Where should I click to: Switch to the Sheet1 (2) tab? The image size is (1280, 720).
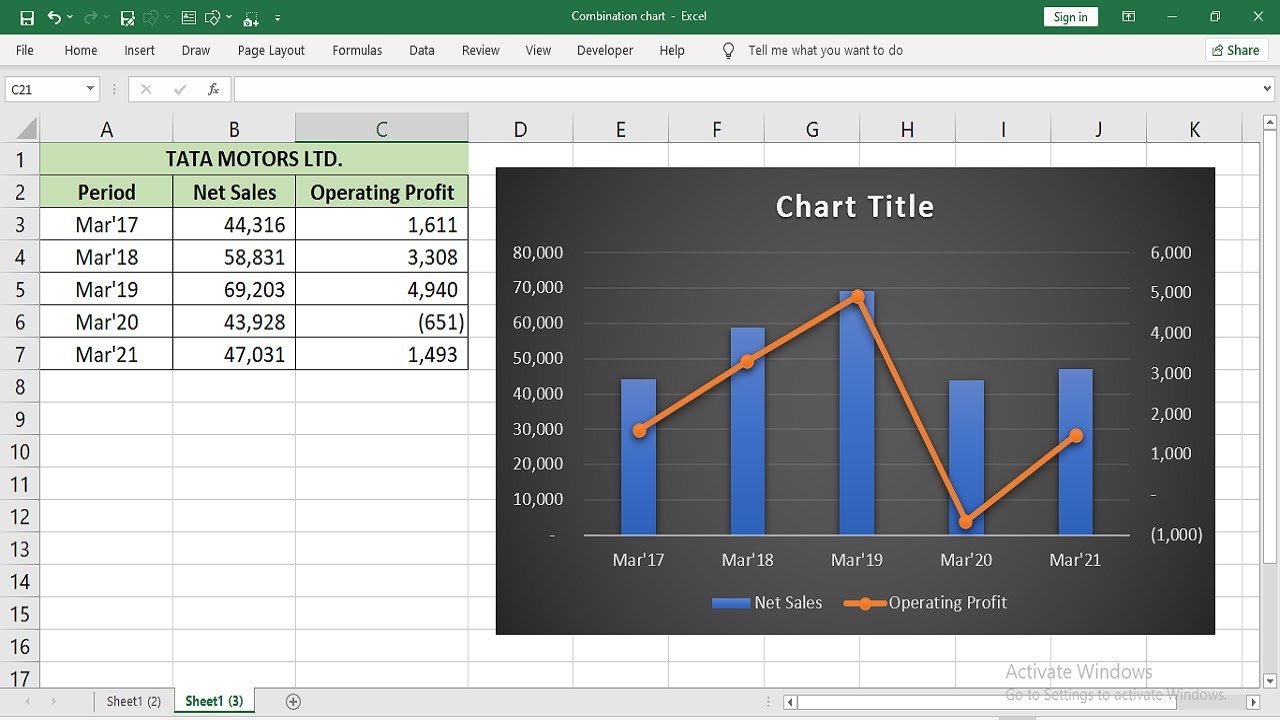pyautogui.click(x=134, y=702)
